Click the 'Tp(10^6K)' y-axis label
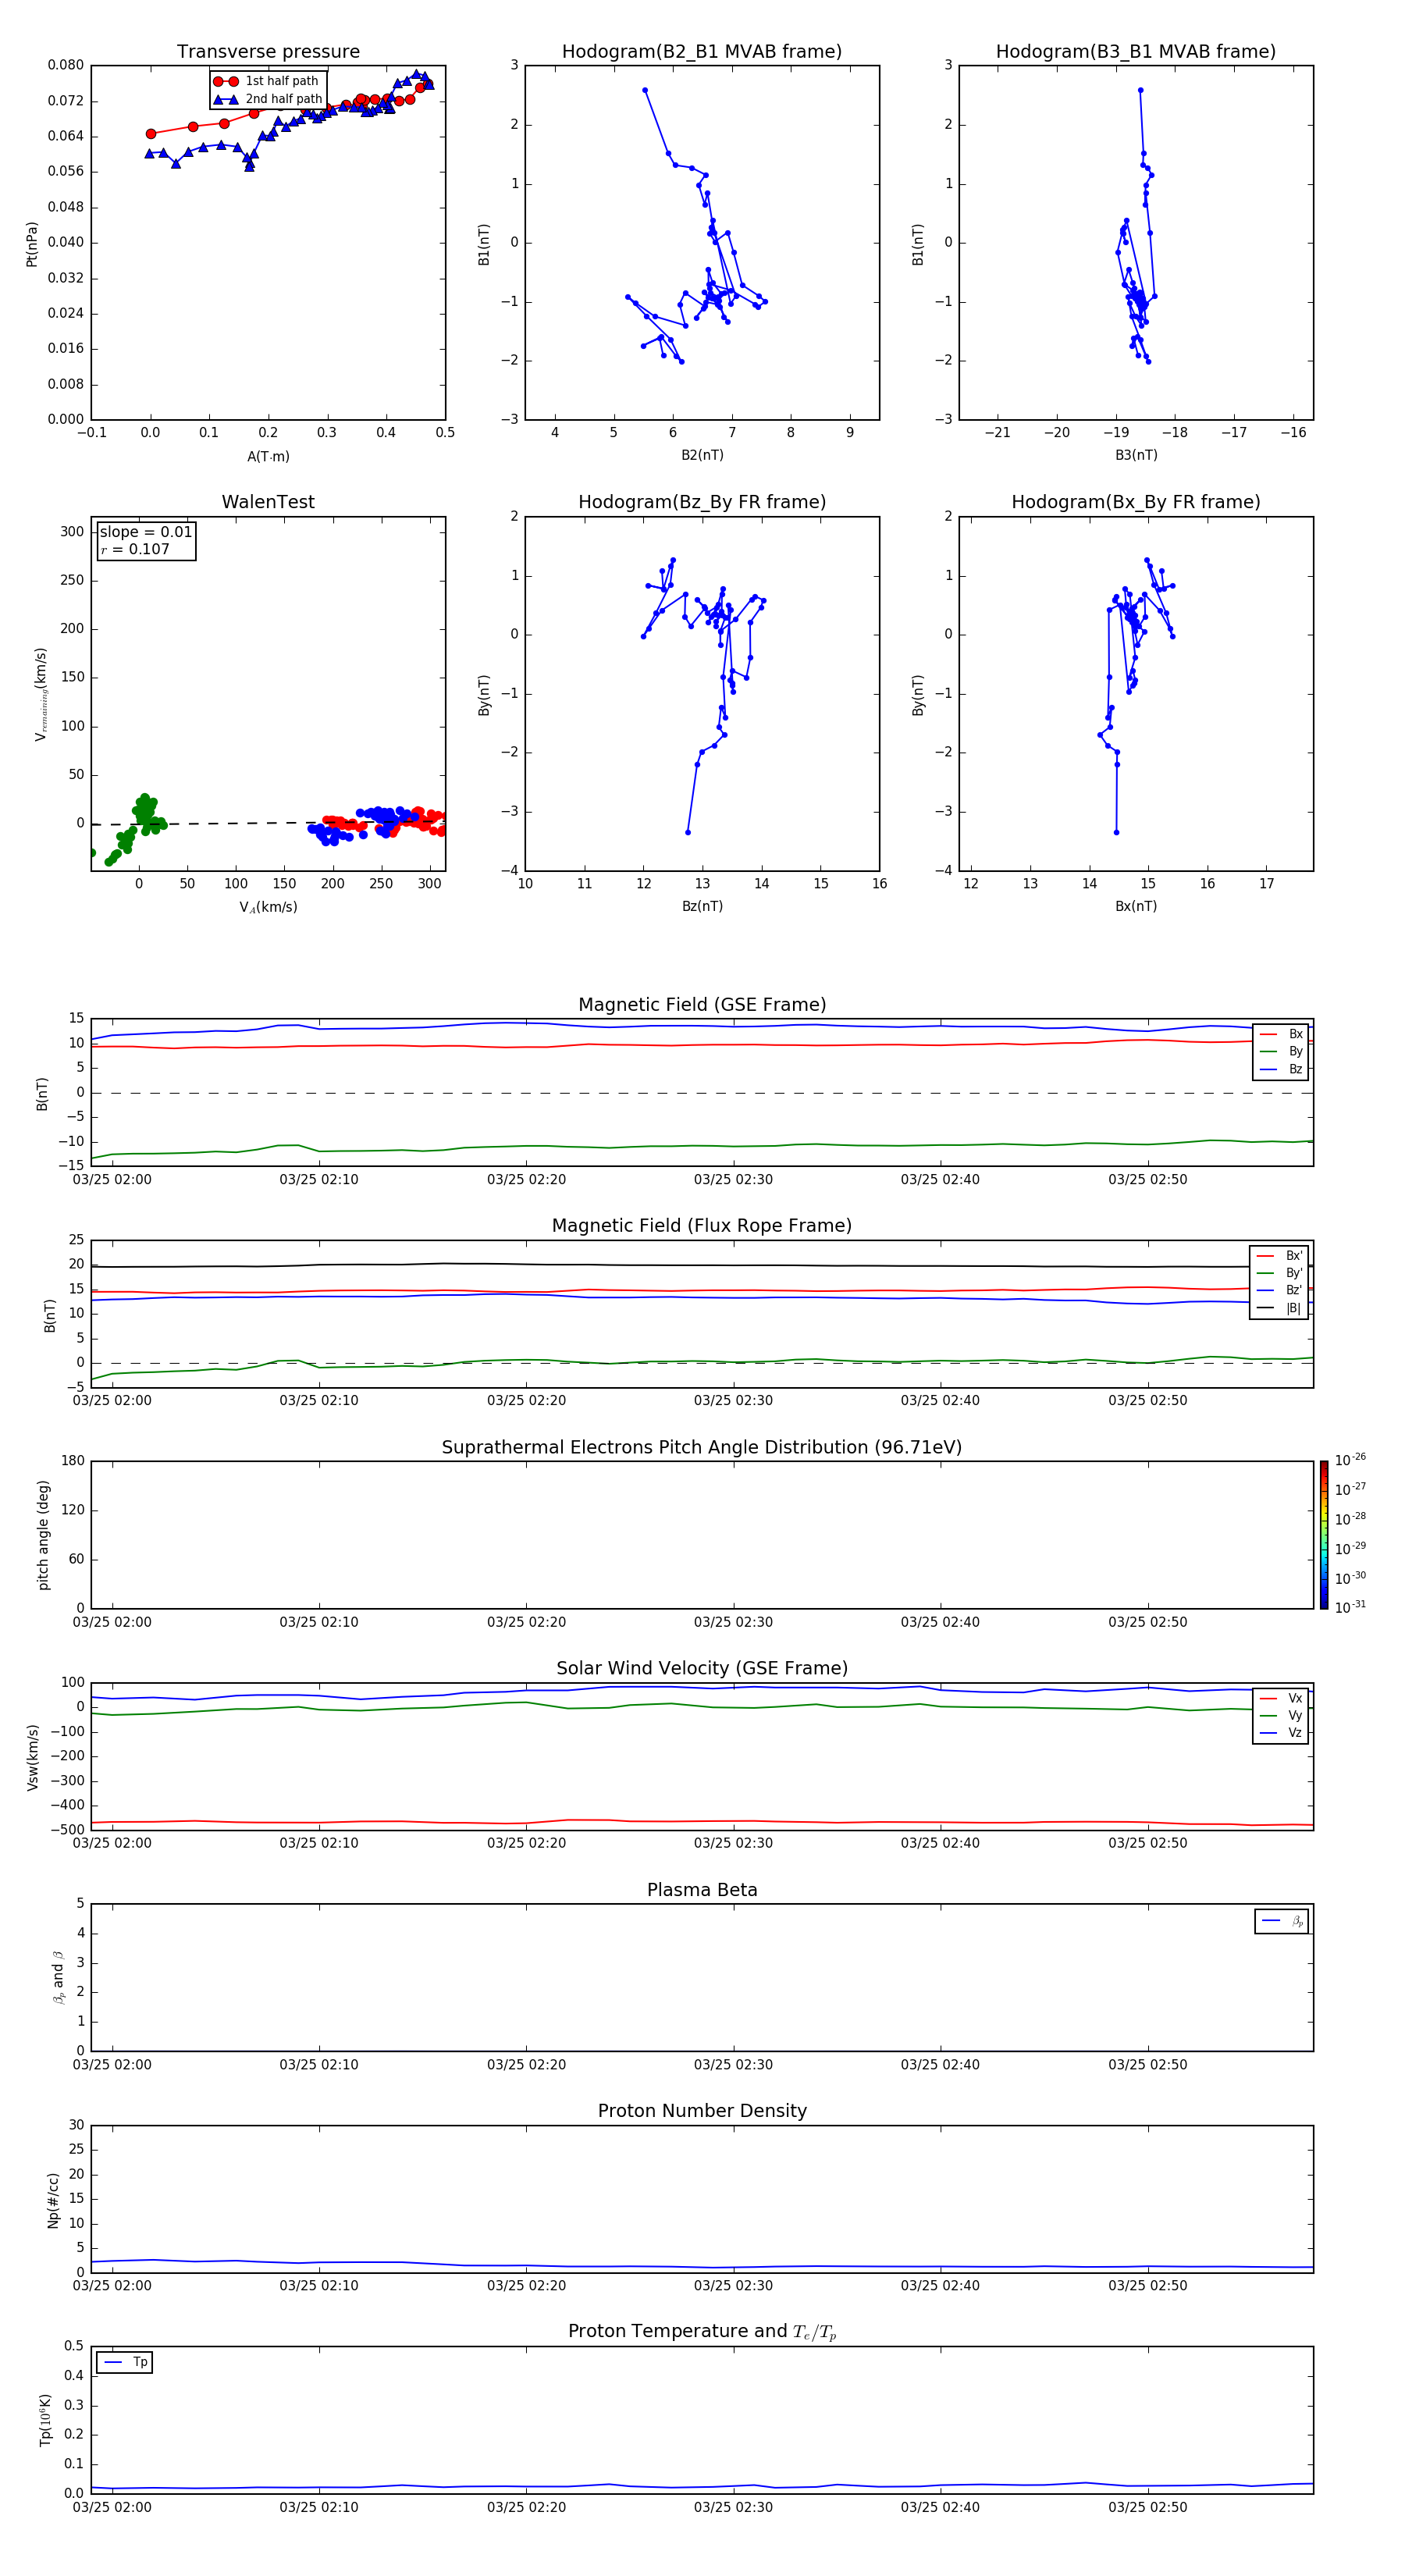 coord(45,2420)
